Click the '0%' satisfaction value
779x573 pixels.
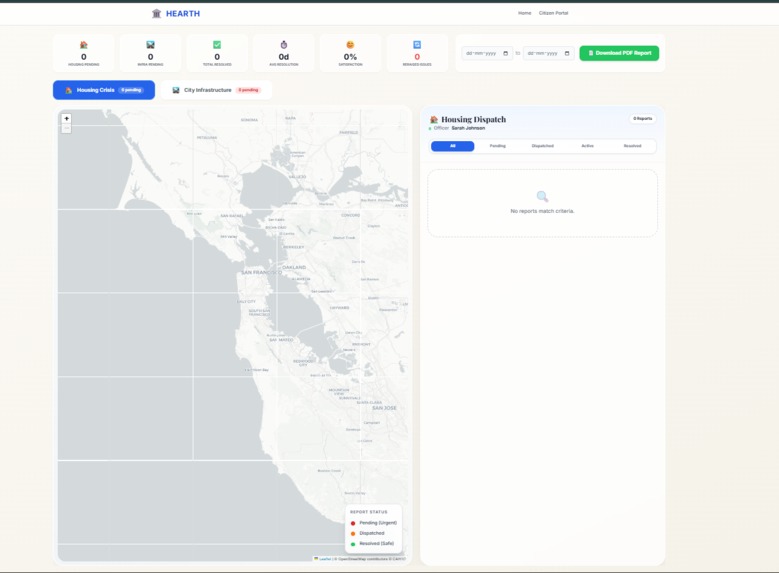pyautogui.click(x=350, y=57)
